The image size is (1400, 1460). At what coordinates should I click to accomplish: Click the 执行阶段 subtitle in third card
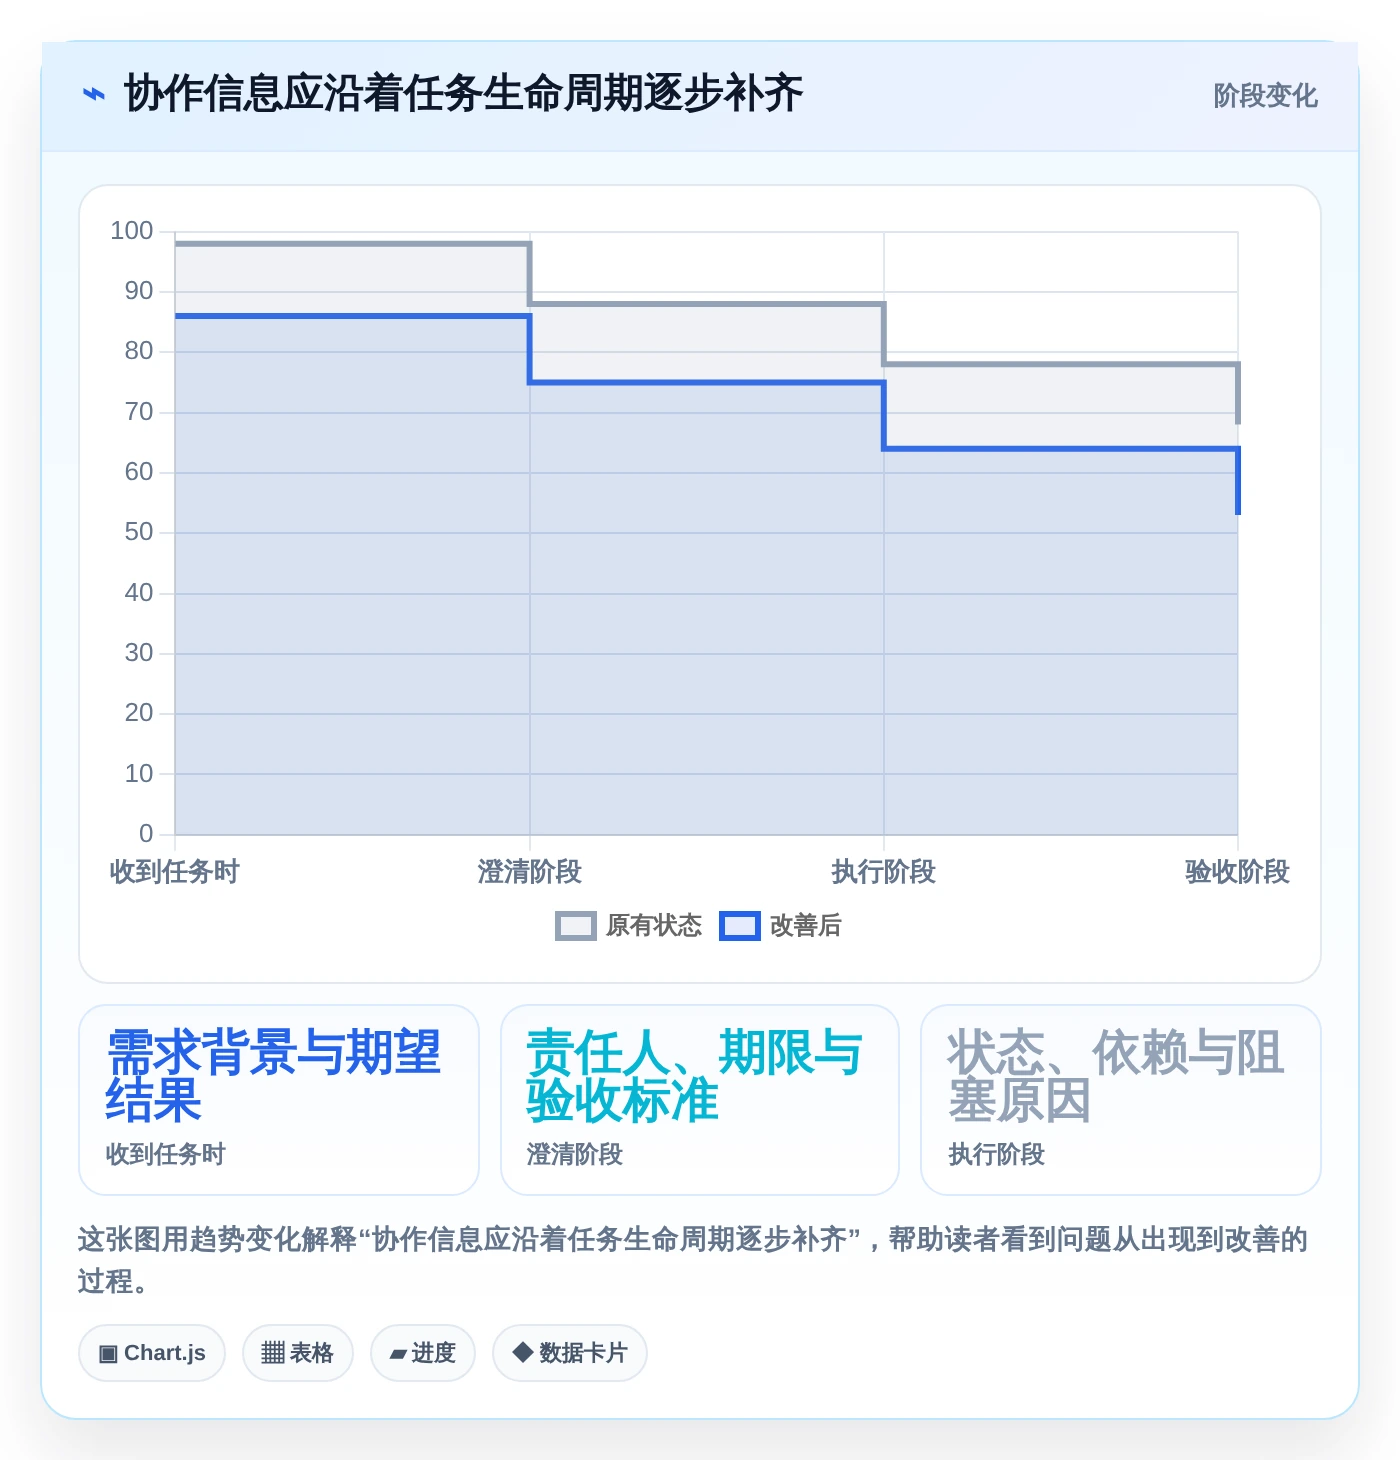pyautogui.click(x=997, y=1155)
